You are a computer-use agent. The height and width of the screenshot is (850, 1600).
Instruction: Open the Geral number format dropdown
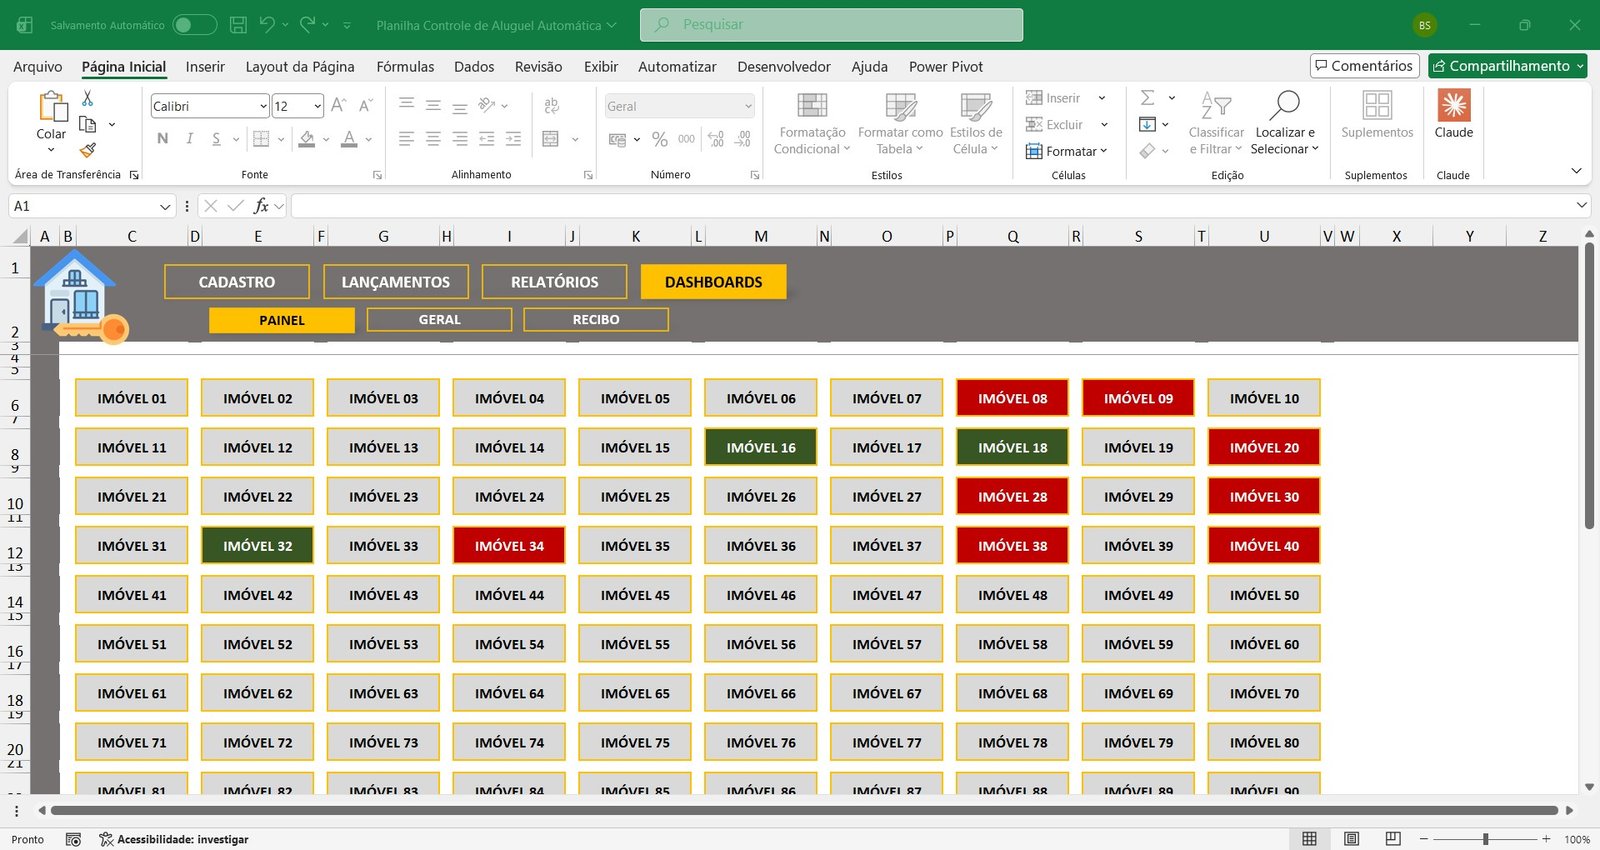click(747, 106)
